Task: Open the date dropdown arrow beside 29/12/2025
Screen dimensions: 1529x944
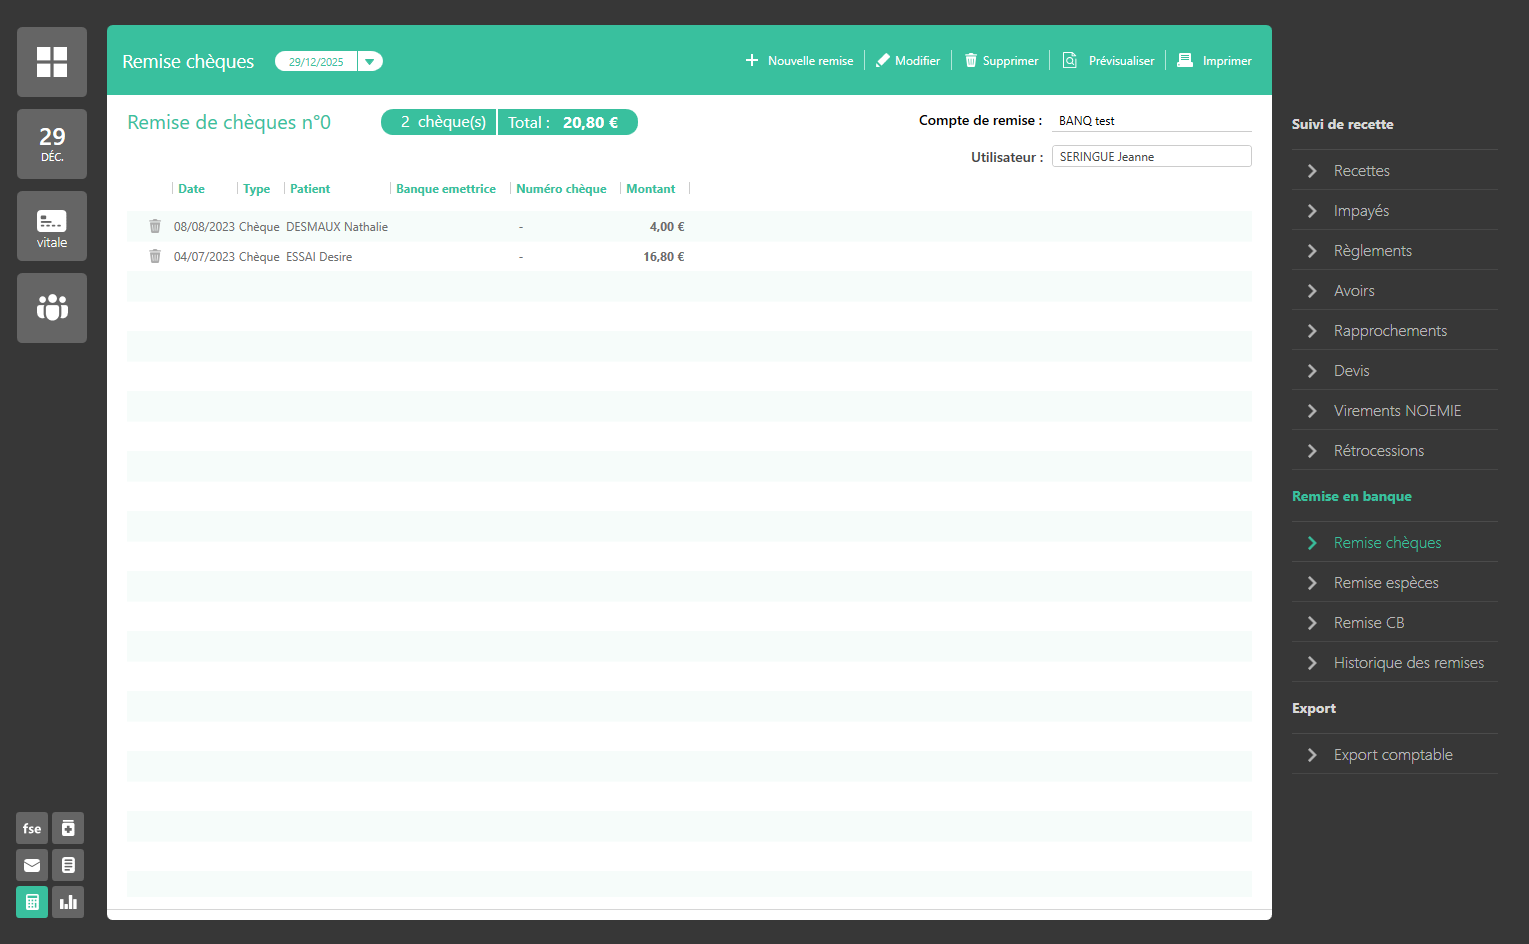Action: (370, 62)
